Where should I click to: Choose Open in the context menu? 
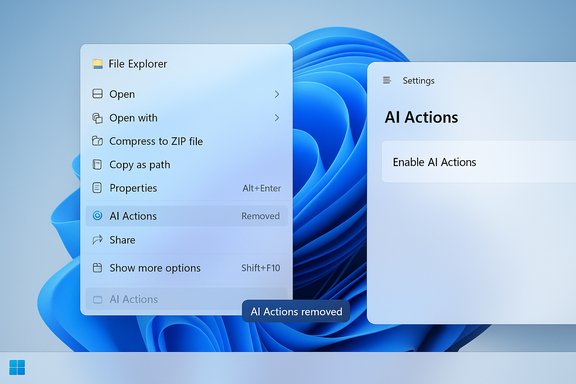pyautogui.click(x=187, y=94)
